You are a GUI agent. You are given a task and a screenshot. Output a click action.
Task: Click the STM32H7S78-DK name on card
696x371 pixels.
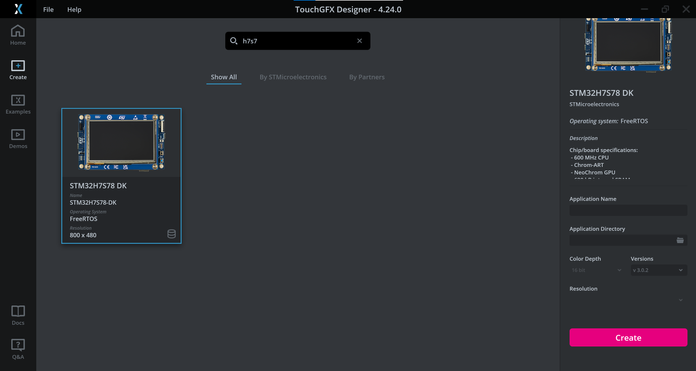(93, 202)
